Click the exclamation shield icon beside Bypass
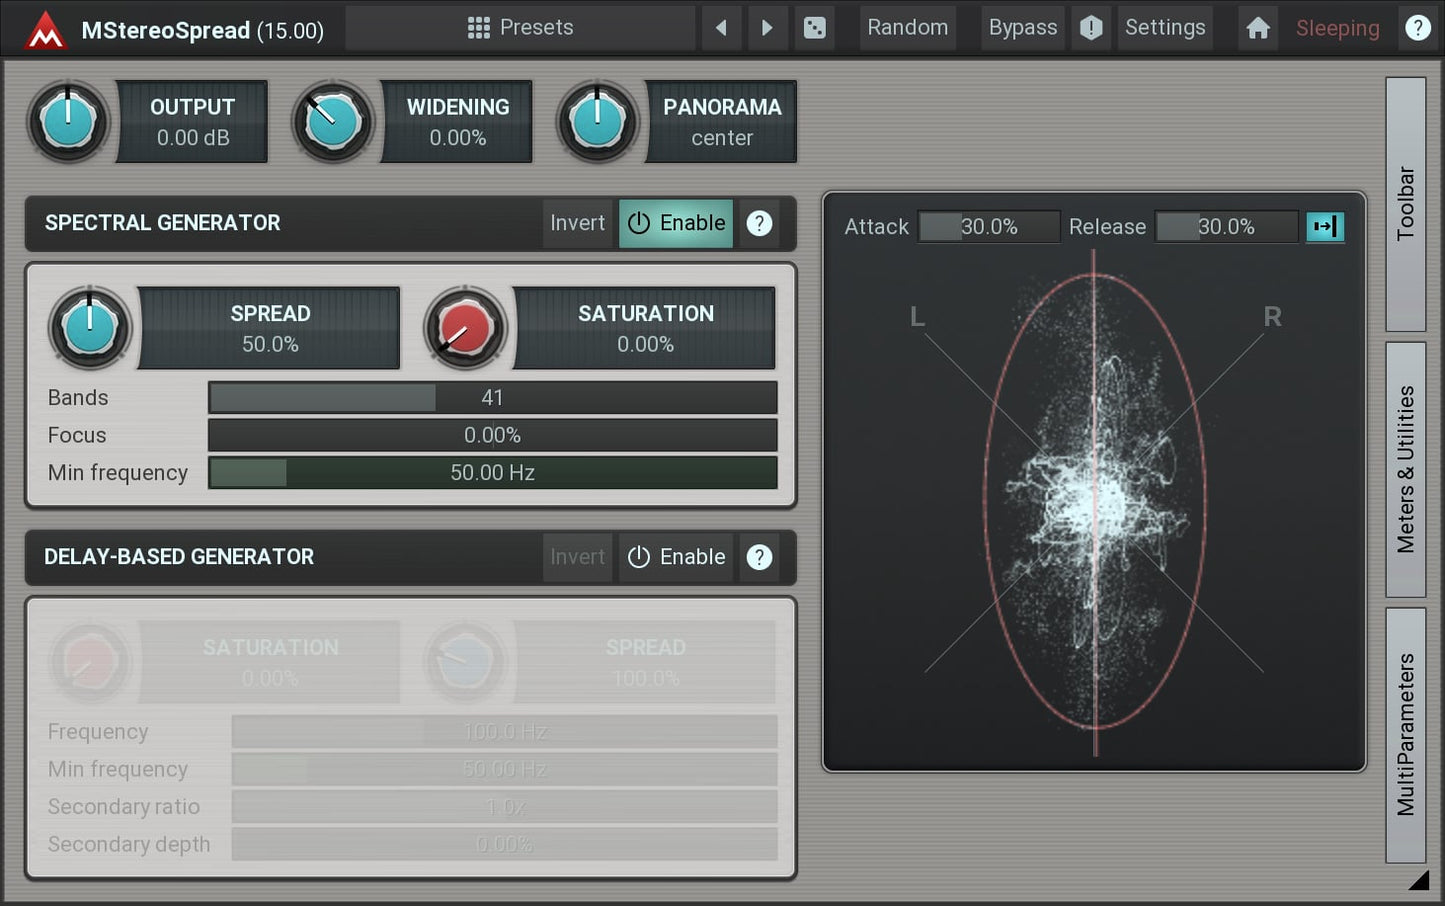The width and height of the screenshot is (1445, 906). tap(1091, 28)
